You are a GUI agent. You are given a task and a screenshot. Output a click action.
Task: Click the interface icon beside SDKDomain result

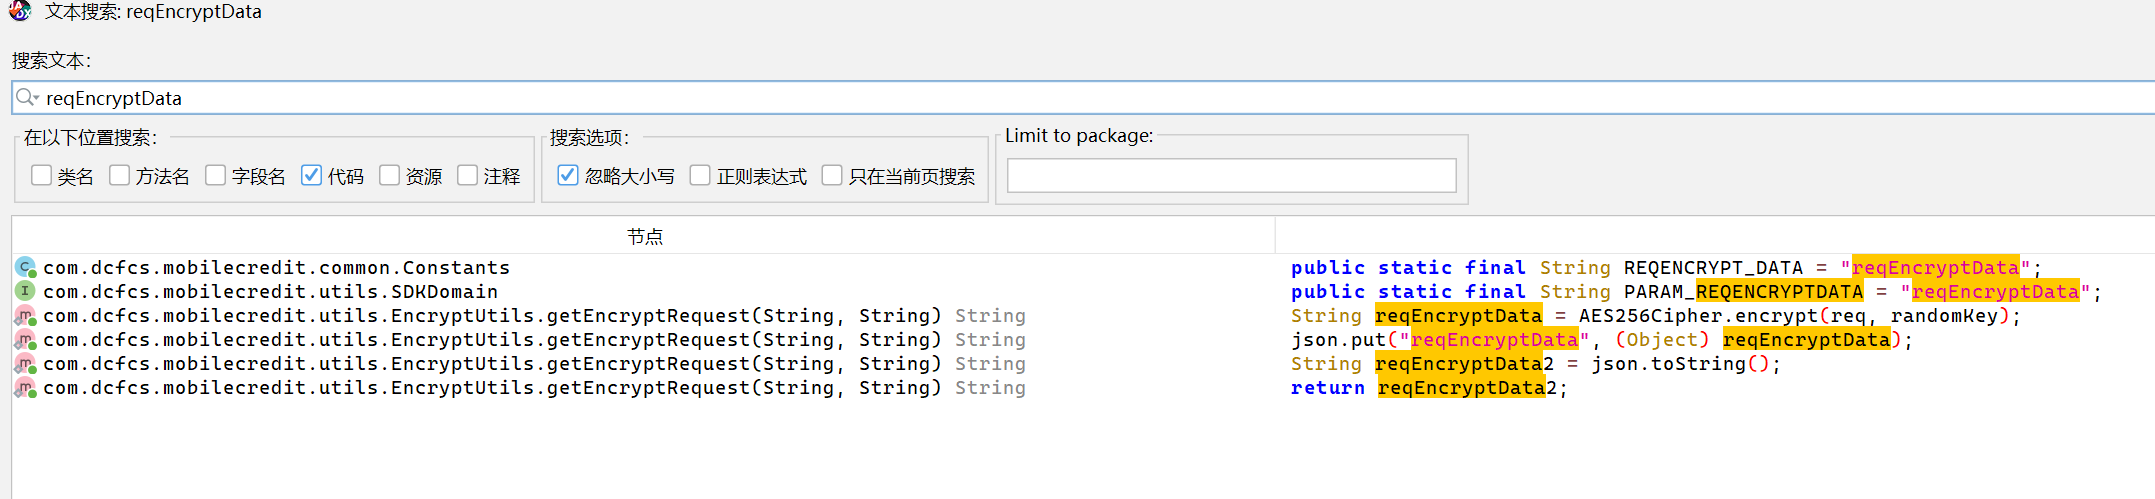point(25,291)
